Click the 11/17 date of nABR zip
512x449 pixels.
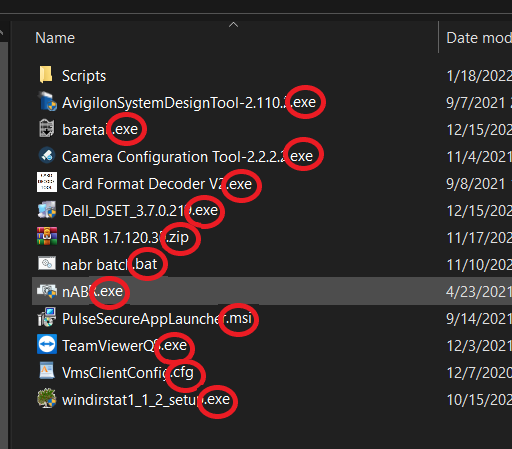click(479, 238)
